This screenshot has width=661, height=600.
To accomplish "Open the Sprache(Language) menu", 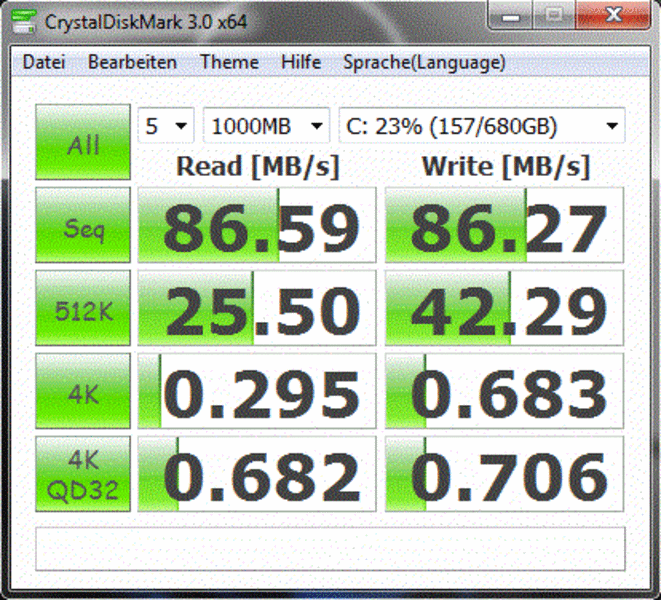I will (424, 62).
